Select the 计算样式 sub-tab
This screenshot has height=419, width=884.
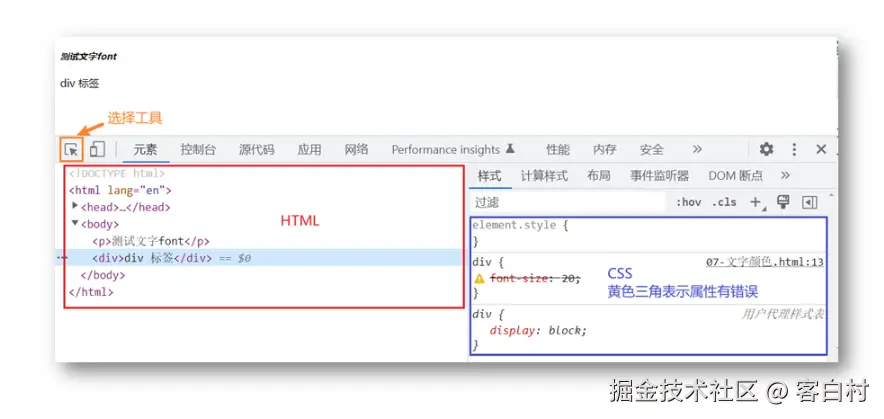coord(544,175)
